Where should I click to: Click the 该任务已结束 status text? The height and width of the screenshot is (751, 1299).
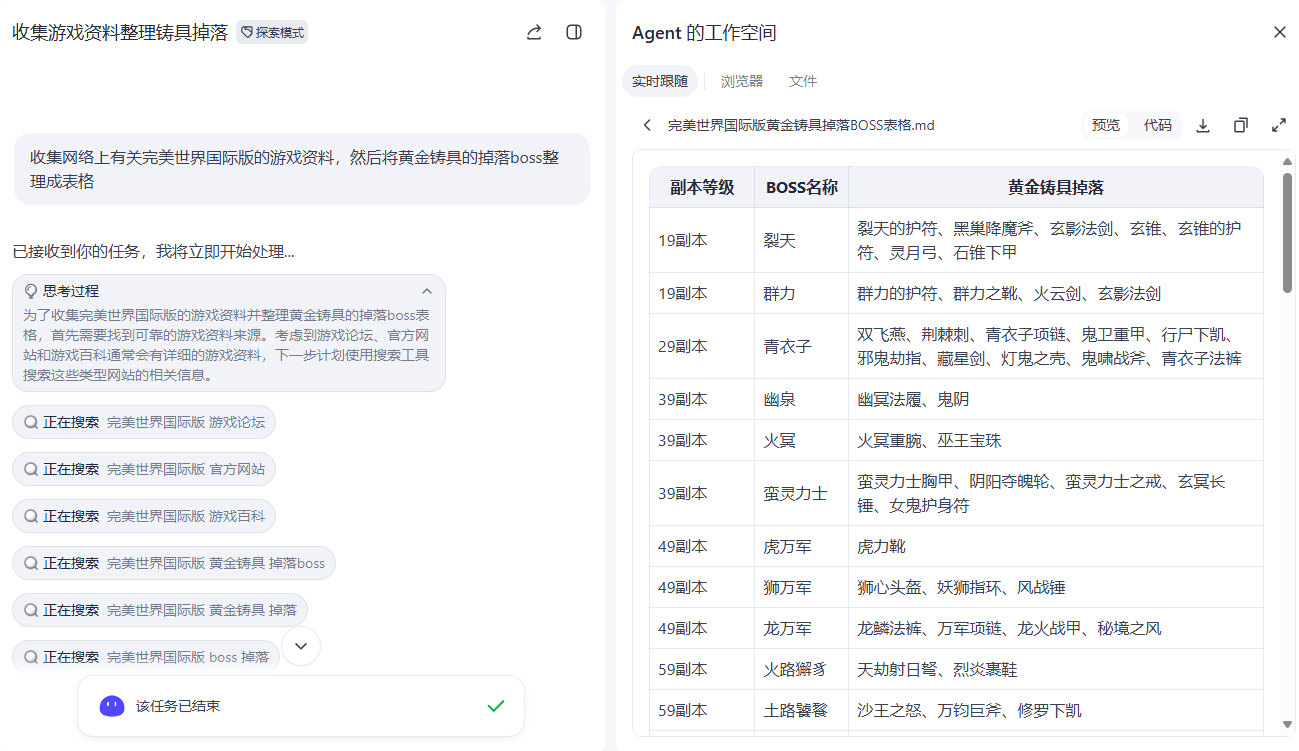click(178, 706)
